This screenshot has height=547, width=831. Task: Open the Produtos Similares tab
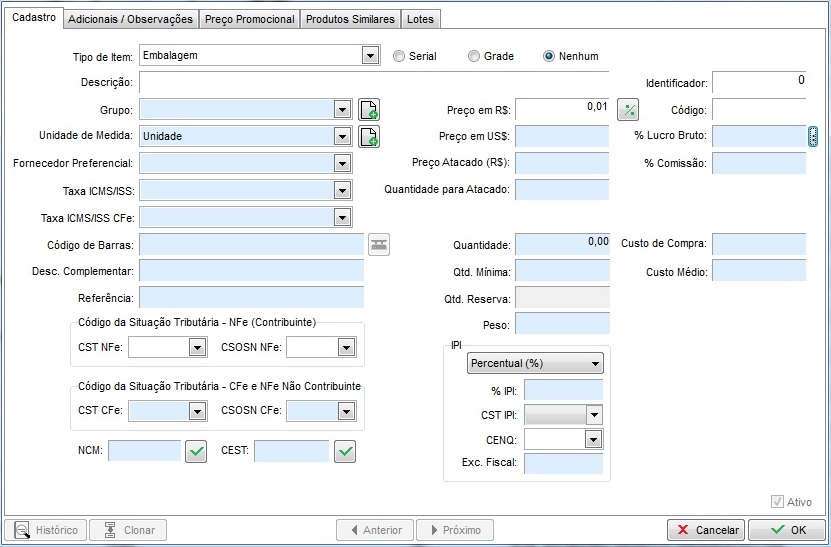click(x=350, y=19)
